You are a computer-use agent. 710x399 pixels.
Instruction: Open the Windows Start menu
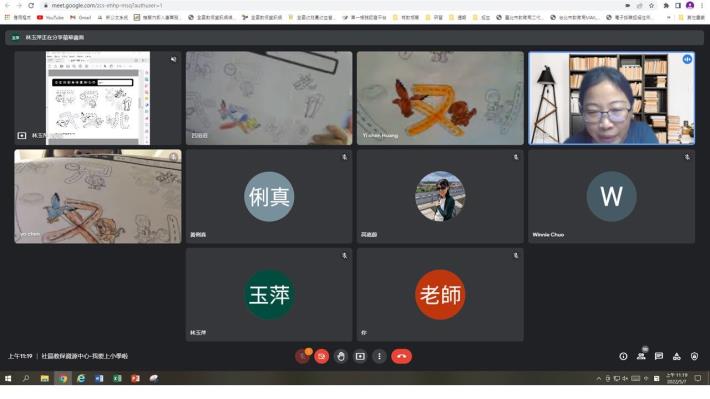coord(8,378)
